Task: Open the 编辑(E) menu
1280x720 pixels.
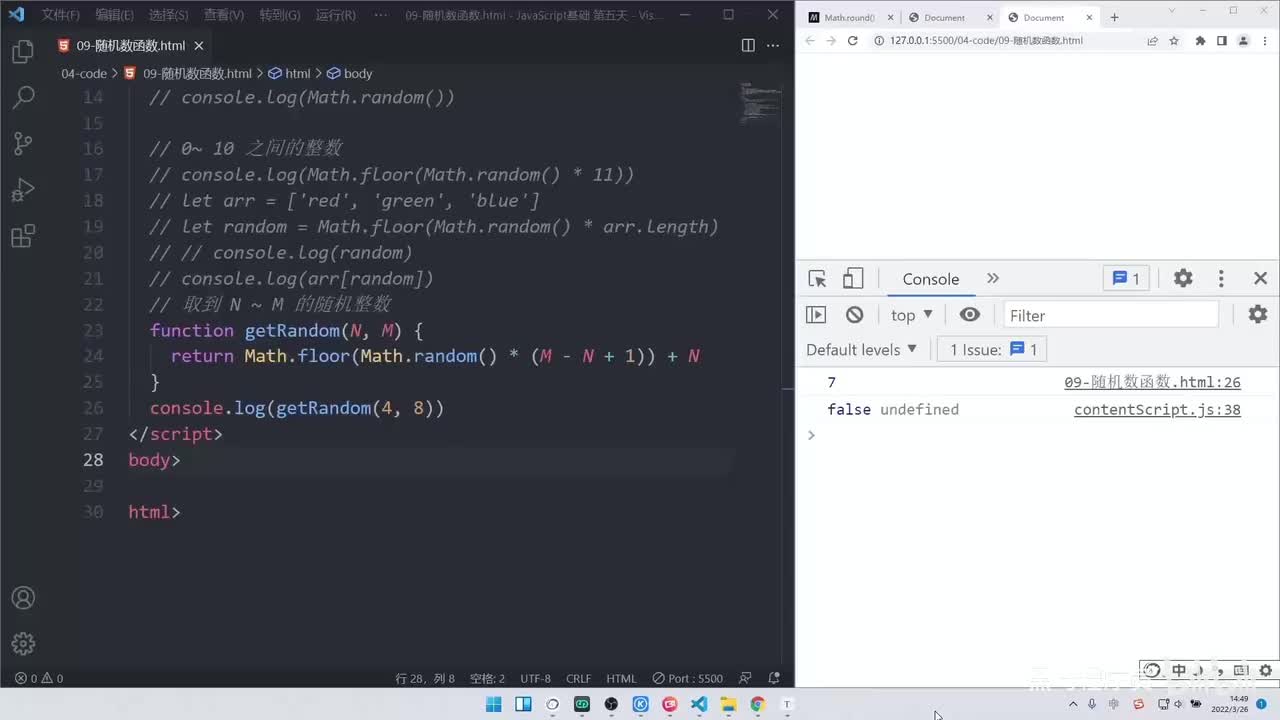Action: coord(114,15)
